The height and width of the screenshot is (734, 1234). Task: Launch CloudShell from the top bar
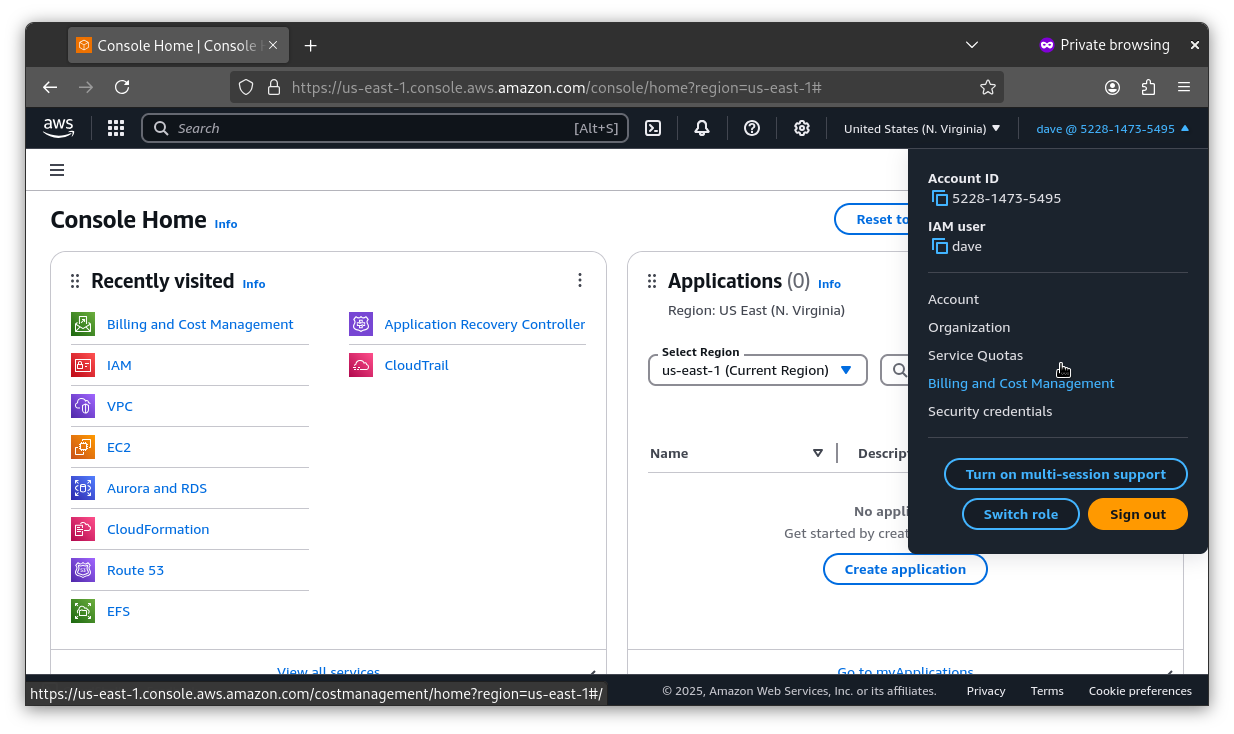pyautogui.click(x=653, y=128)
